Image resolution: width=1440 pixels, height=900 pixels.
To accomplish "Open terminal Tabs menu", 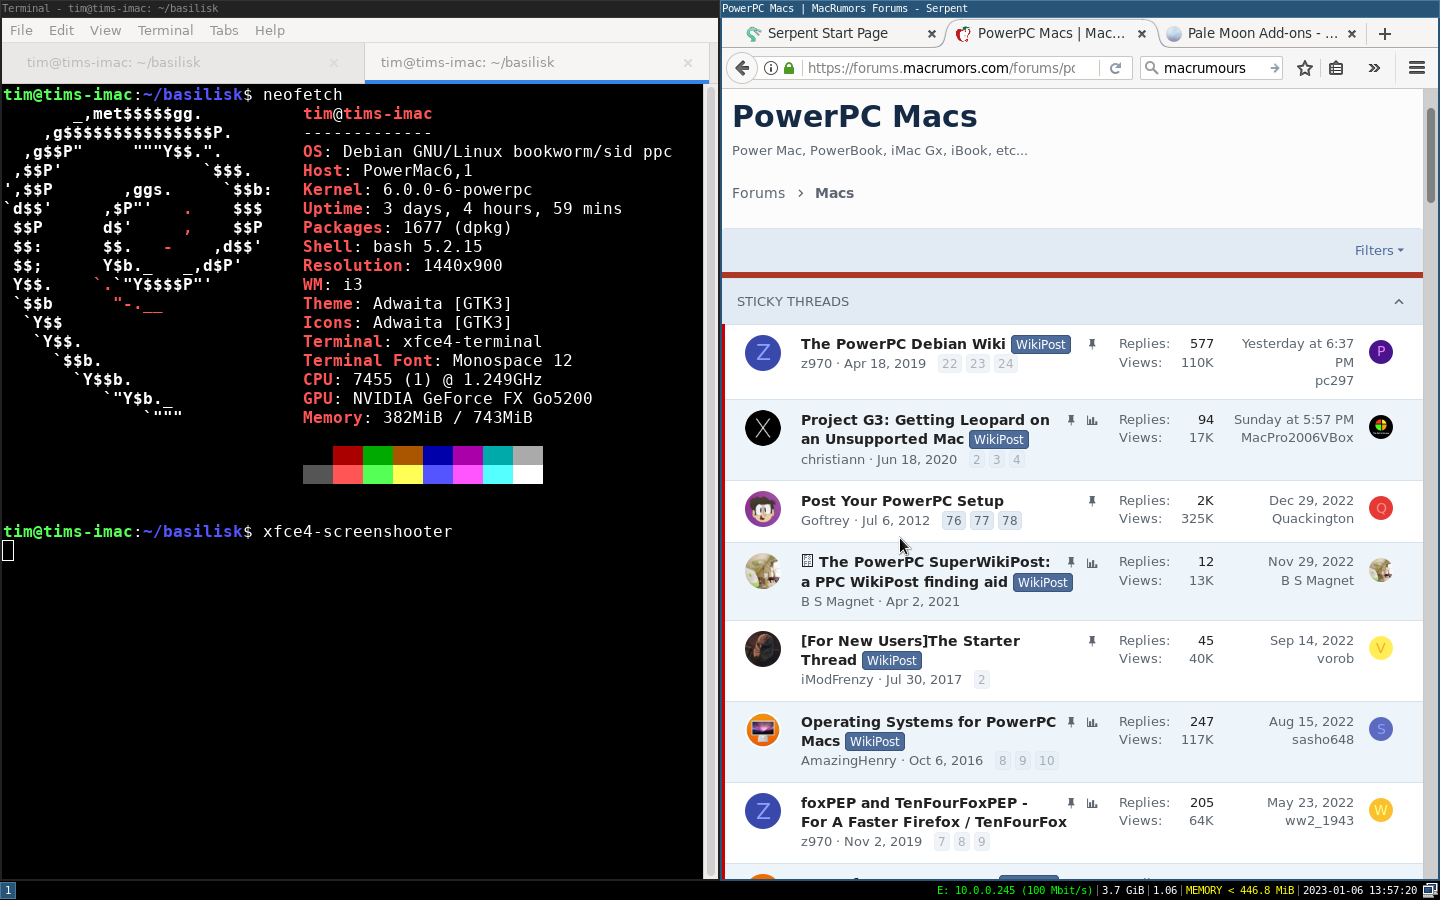I will click(224, 30).
